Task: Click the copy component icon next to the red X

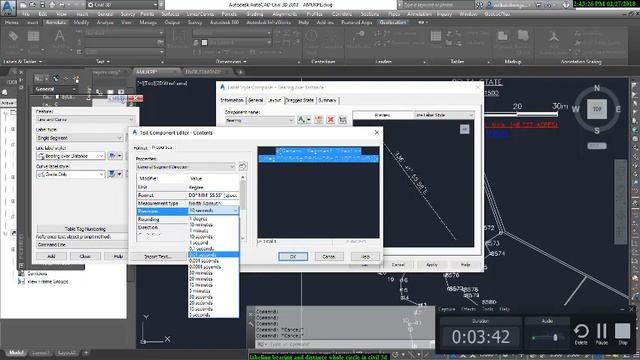Action: point(319,120)
